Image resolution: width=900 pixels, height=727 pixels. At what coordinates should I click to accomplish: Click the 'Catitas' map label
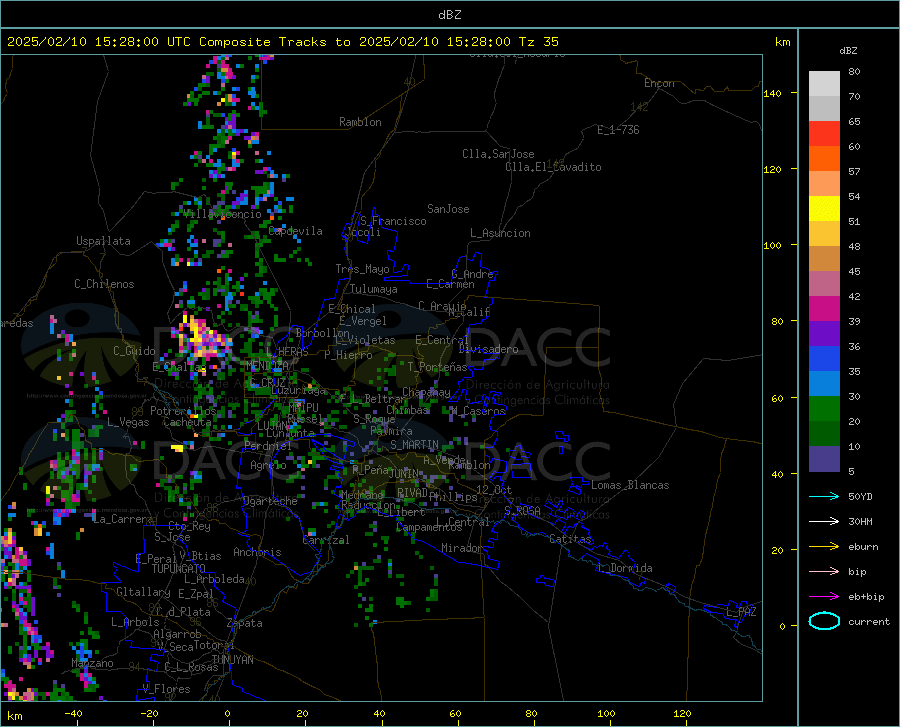coord(571,539)
